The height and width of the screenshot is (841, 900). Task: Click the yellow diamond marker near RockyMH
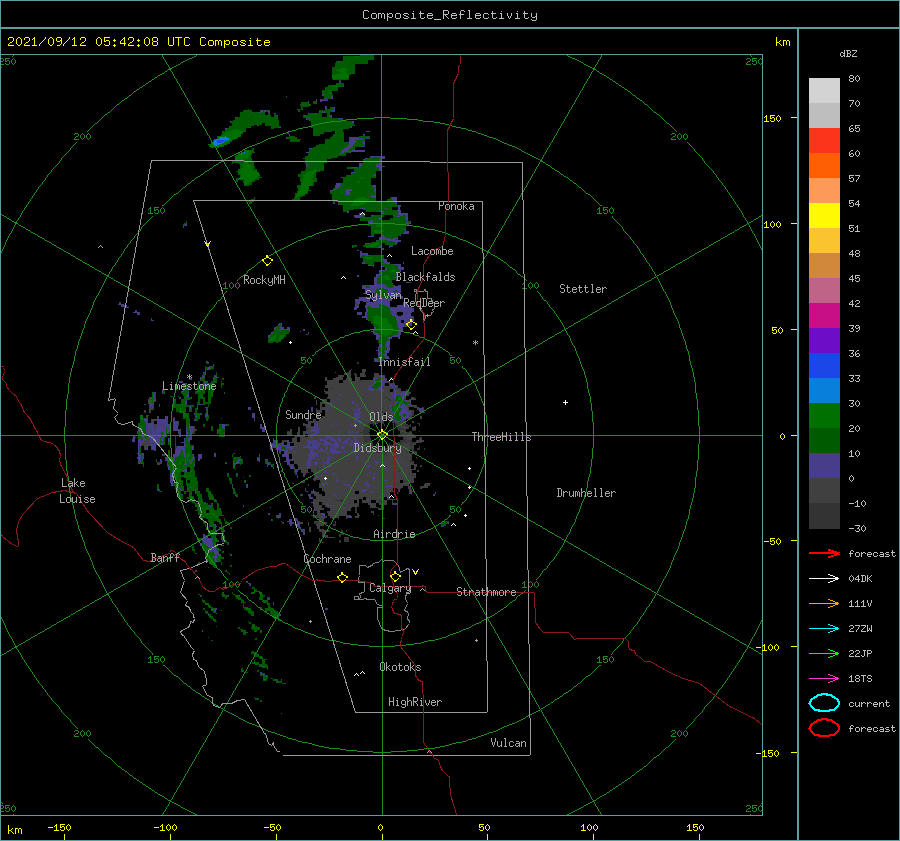point(267,261)
